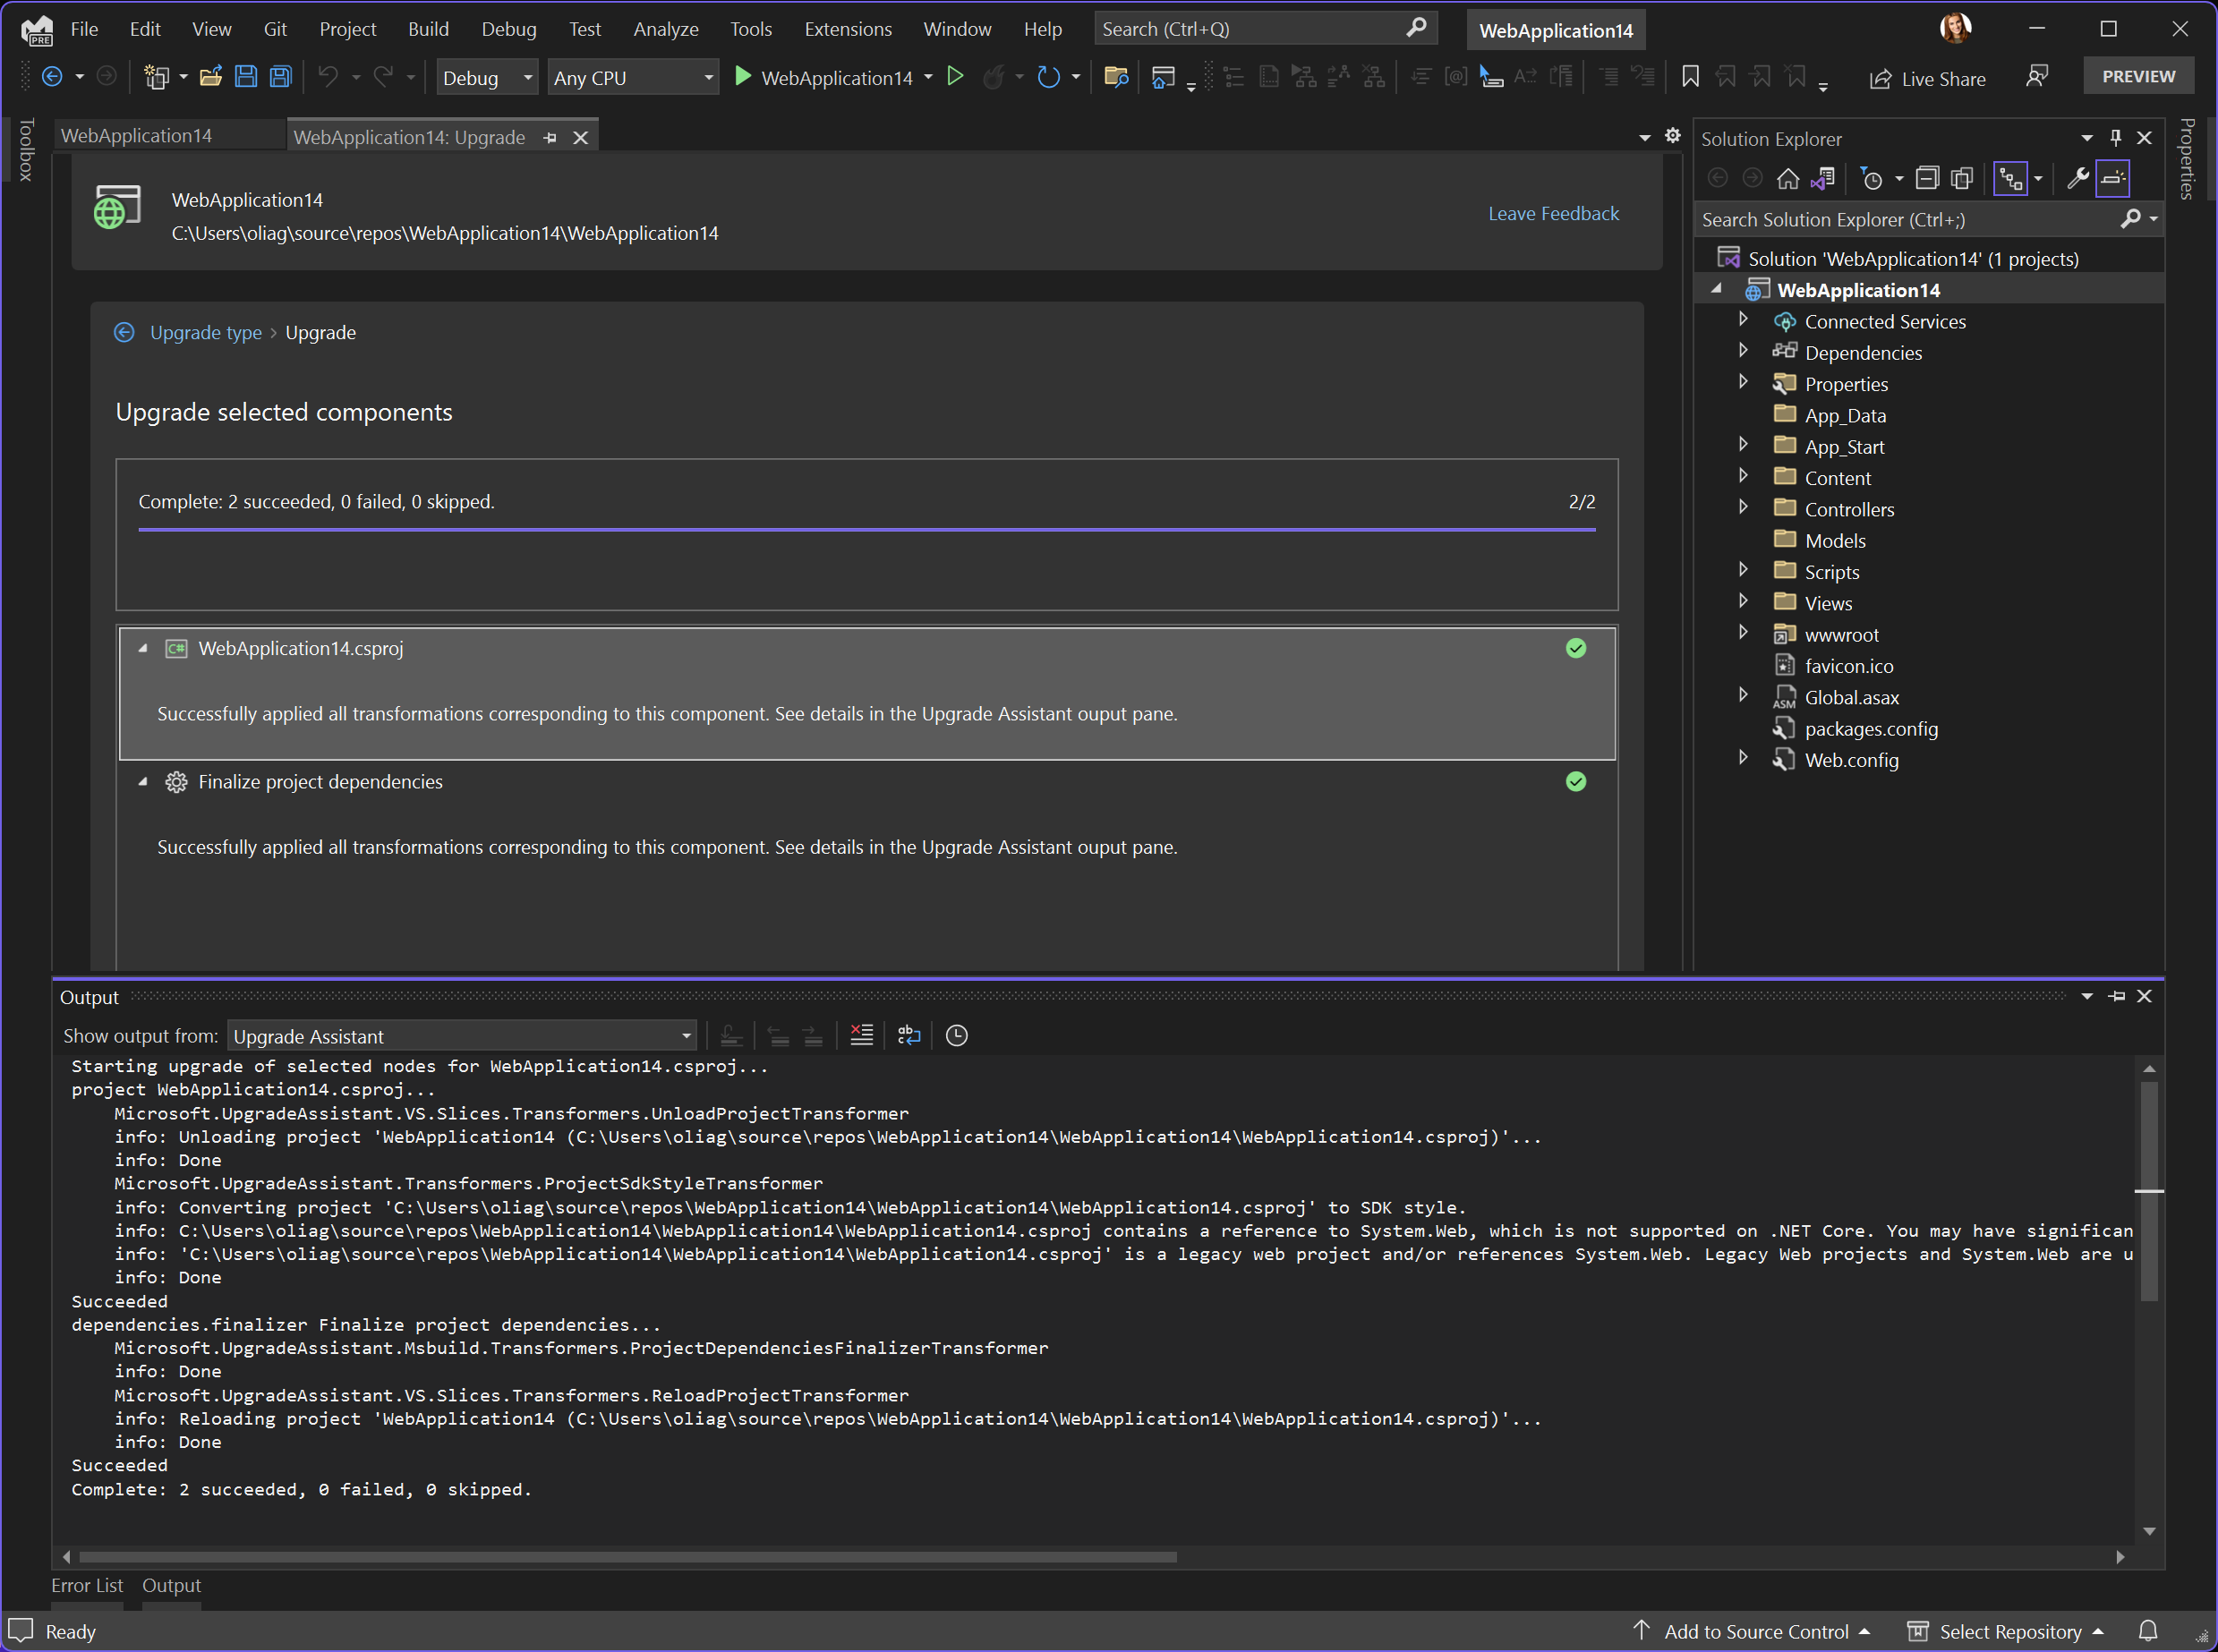Click the Restart circular arrow icon
The width and height of the screenshot is (2218, 1652).
click(x=1048, y=77)
